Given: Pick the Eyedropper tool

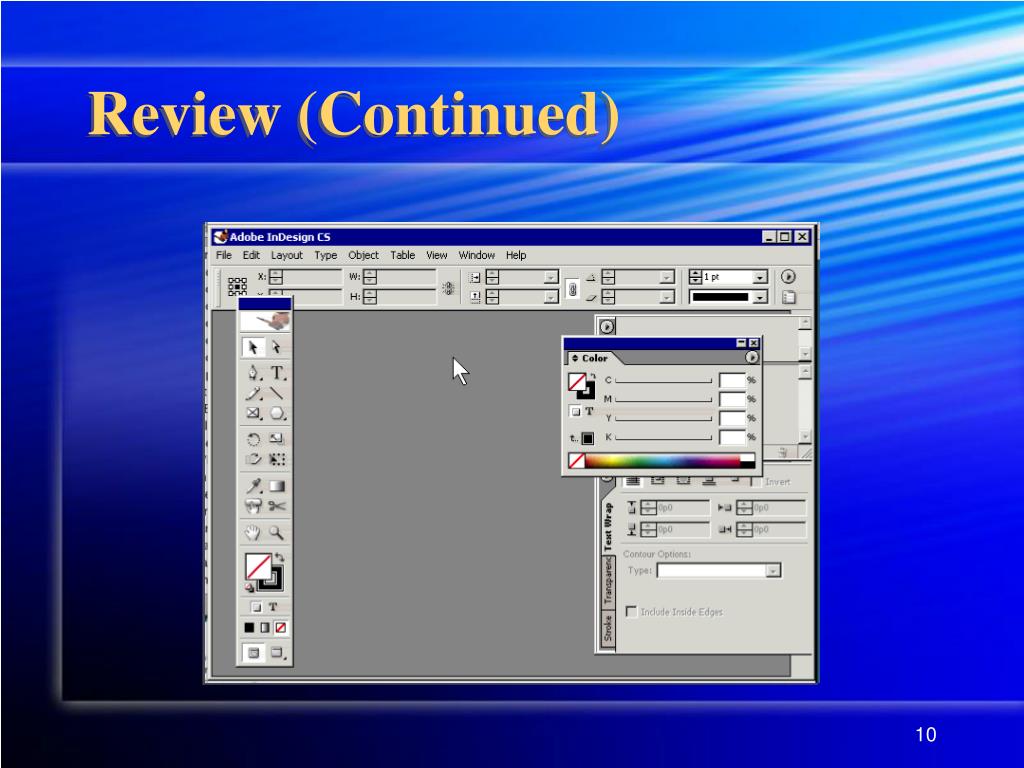Looking at the screenshot, I should (x=253, y=486).
